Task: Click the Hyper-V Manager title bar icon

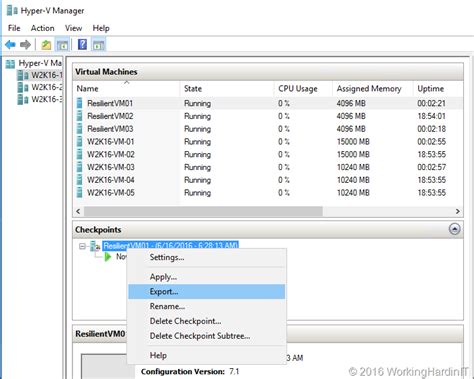Action: [x=12, y=10]
